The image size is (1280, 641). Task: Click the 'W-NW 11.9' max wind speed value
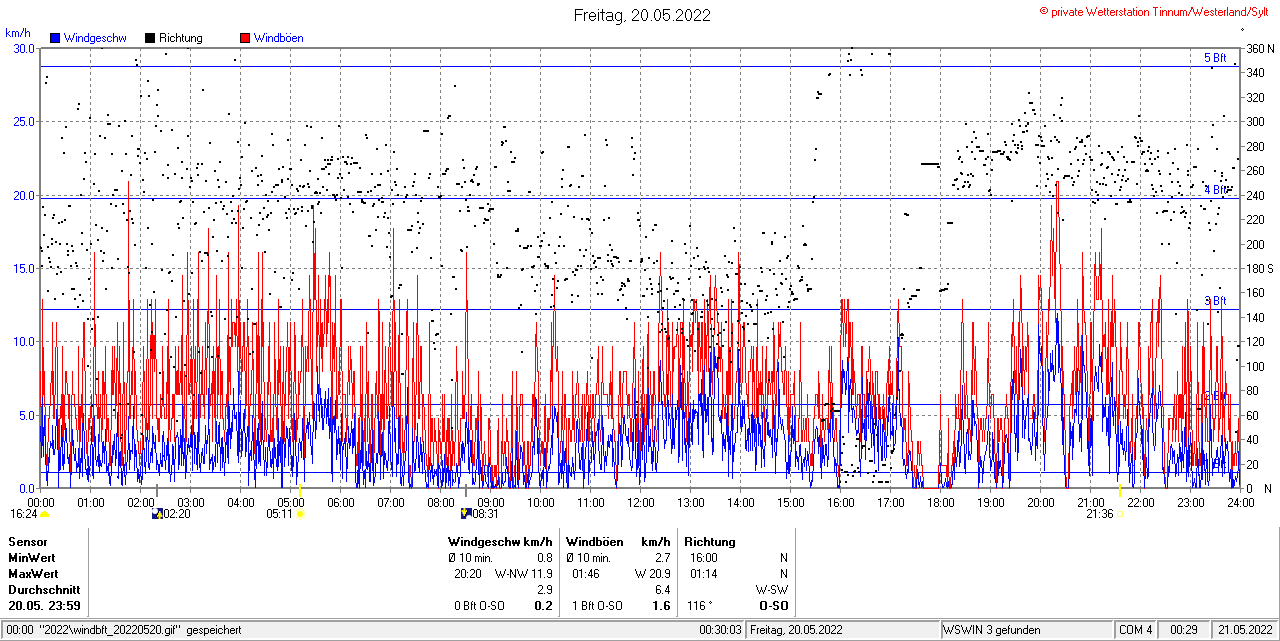tap(524, 574)
